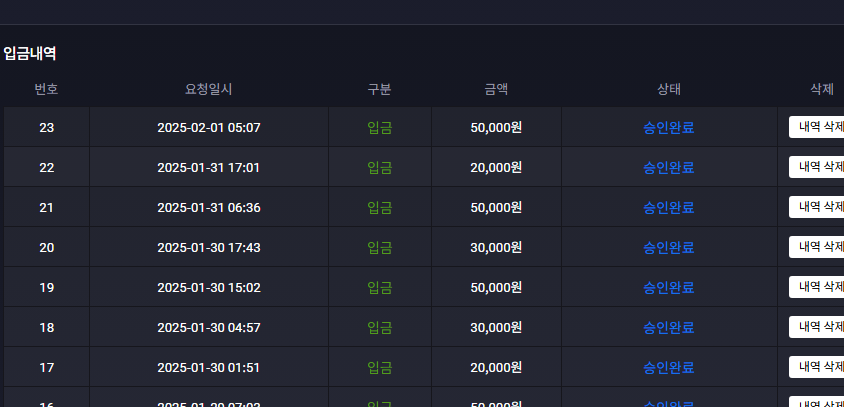Image resolution: width=844 pixels, height=407 pixels.
Task: Select the 요청일시 column header
Action: pyautogui.click(x=209, y=89)
